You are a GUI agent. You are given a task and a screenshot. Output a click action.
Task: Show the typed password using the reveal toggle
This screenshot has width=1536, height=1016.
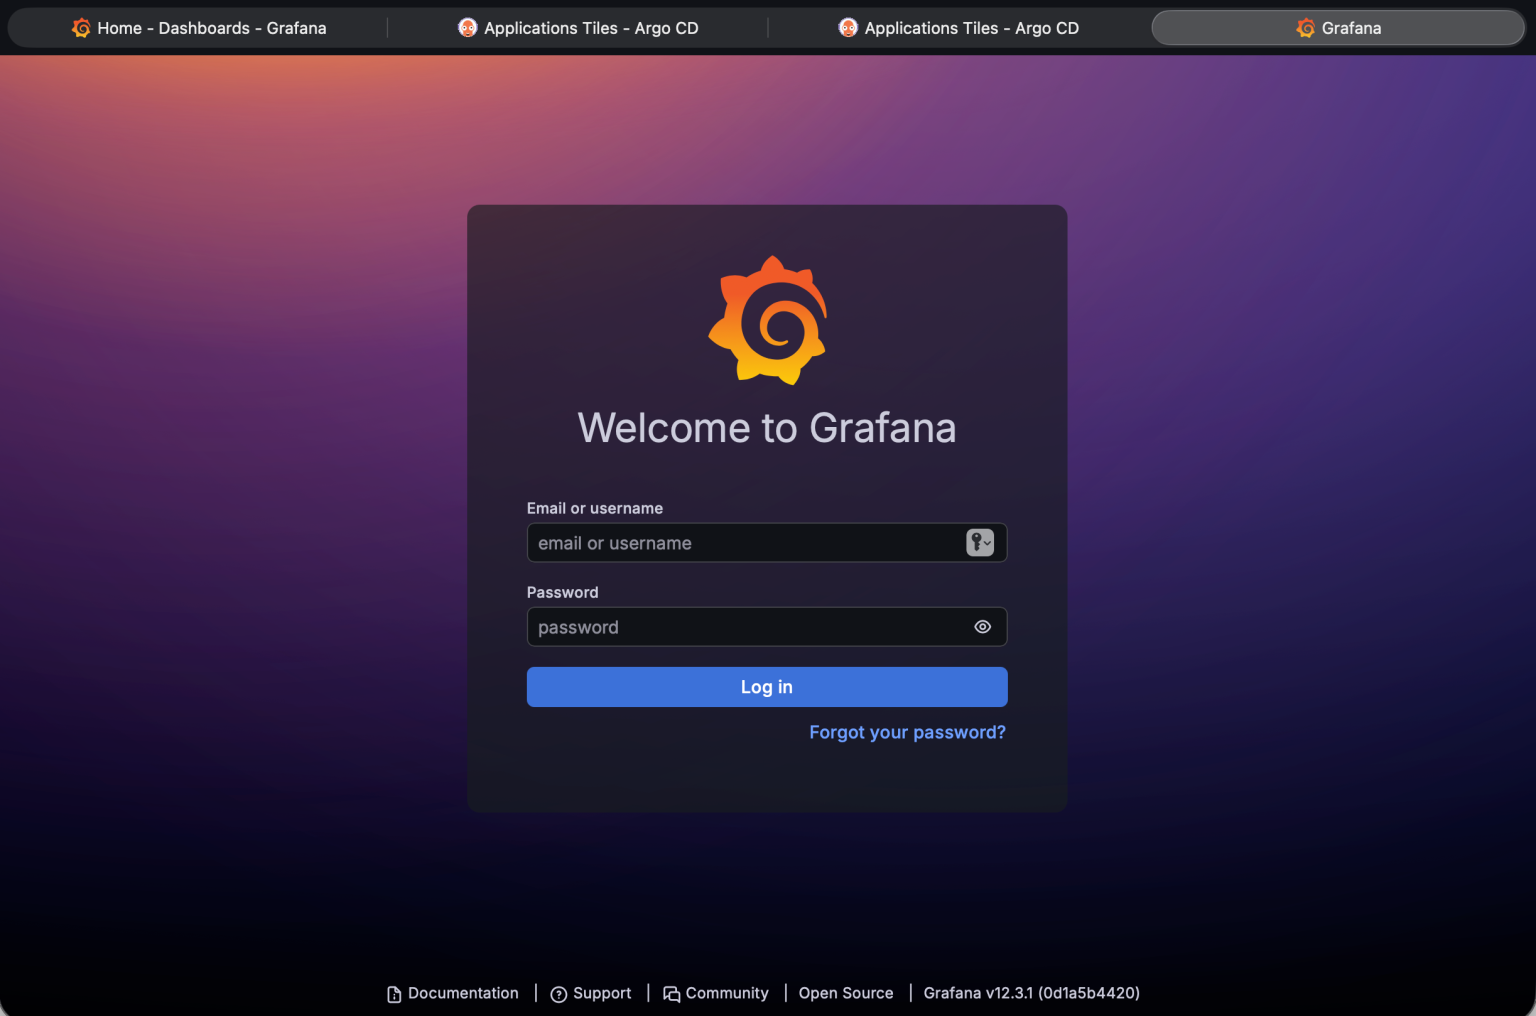pos(982,627)
